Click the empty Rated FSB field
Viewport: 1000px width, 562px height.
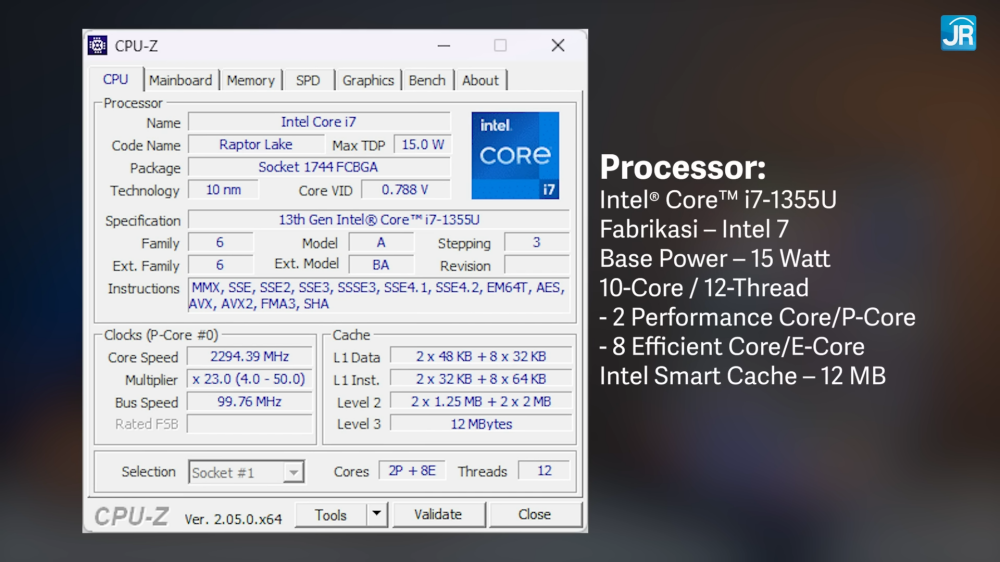click(249, 424)
